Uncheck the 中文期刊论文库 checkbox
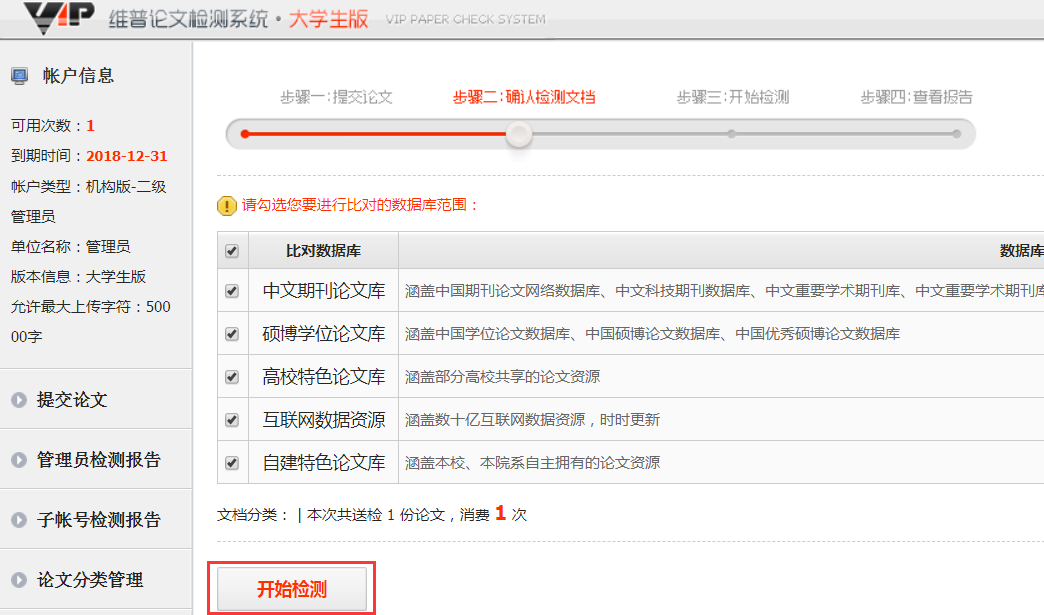This screenshot has width=1044, height=615. 232,292
